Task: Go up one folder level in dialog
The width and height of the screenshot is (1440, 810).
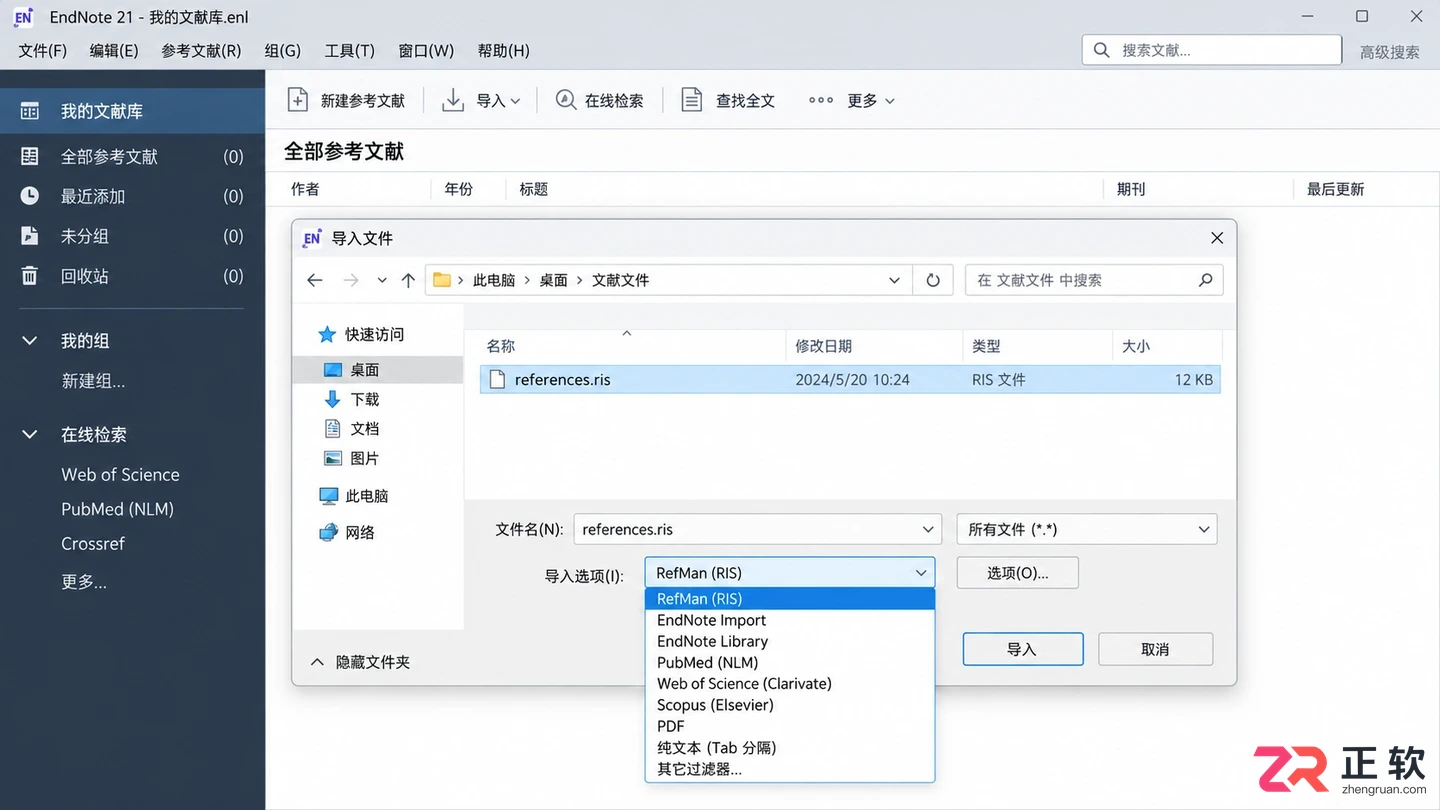Action: tap(408, 280)
